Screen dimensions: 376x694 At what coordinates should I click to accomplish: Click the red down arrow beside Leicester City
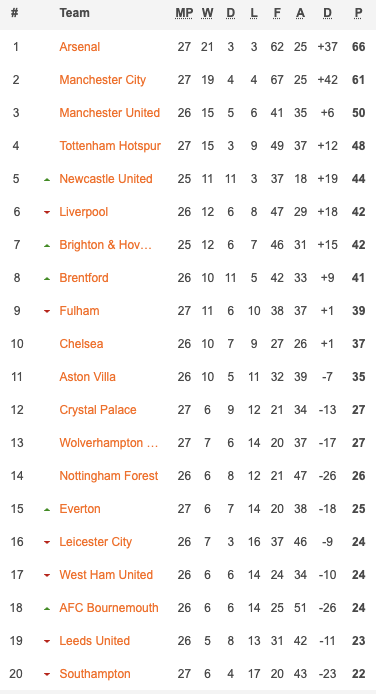click(47, 543)
